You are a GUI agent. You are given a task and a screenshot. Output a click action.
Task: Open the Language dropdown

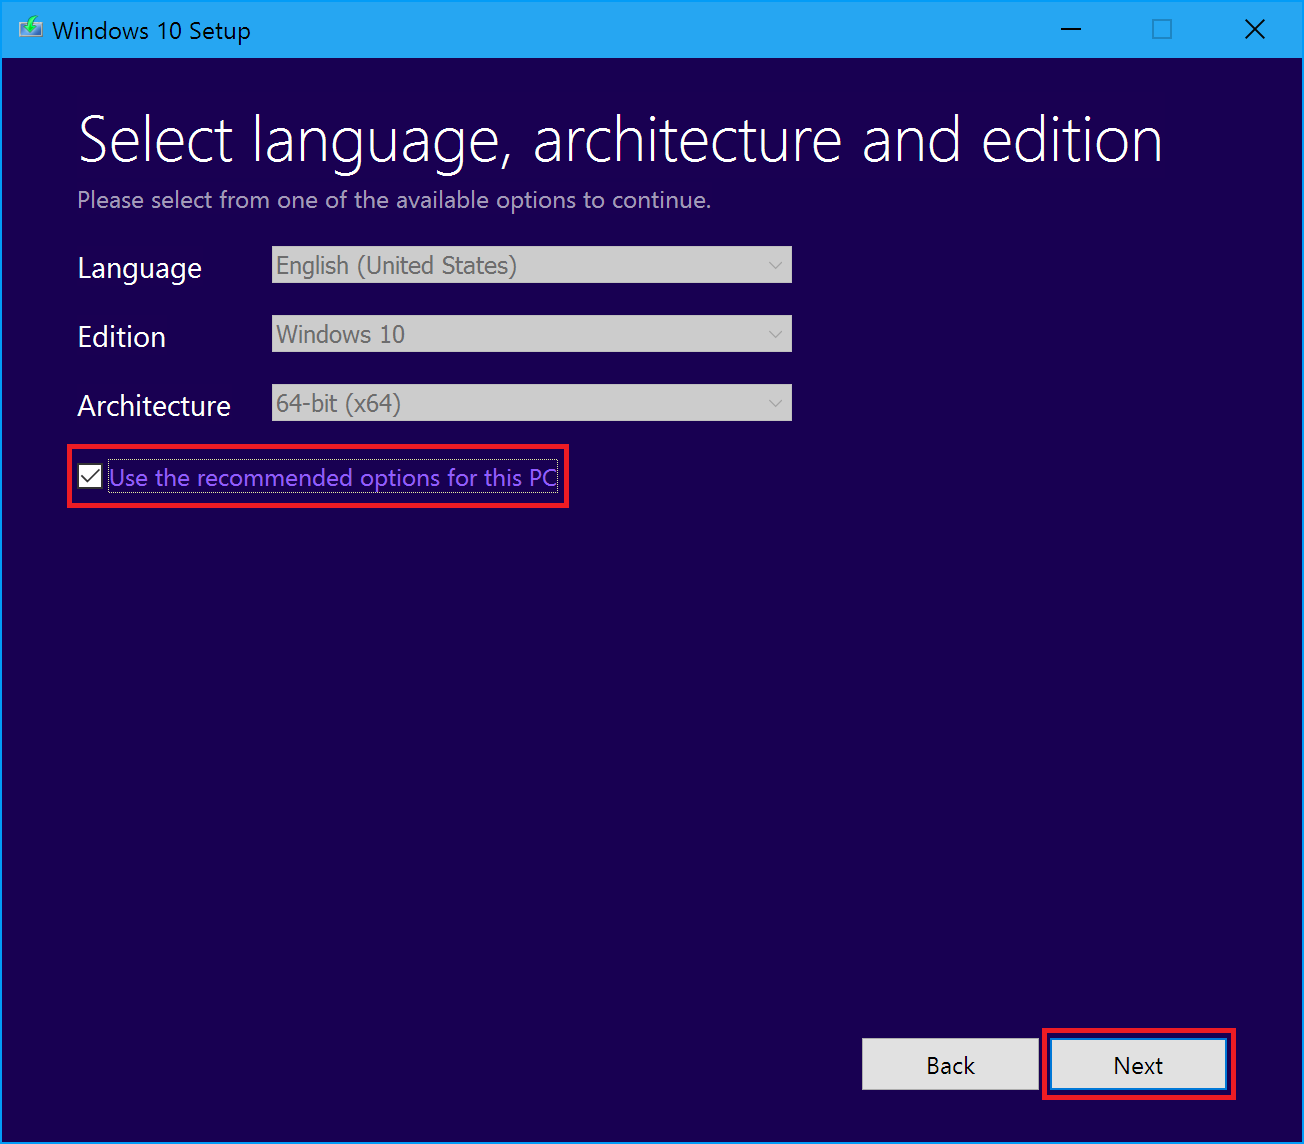(x=532, y=265)
